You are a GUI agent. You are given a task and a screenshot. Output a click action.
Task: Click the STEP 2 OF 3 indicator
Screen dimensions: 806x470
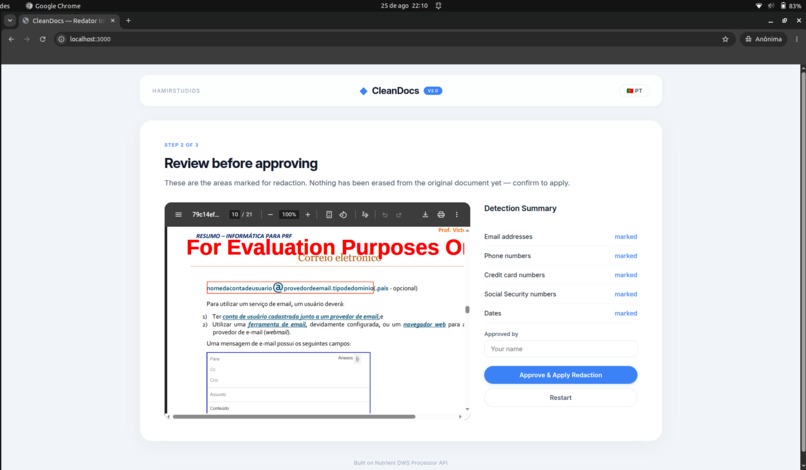point(181,145)
